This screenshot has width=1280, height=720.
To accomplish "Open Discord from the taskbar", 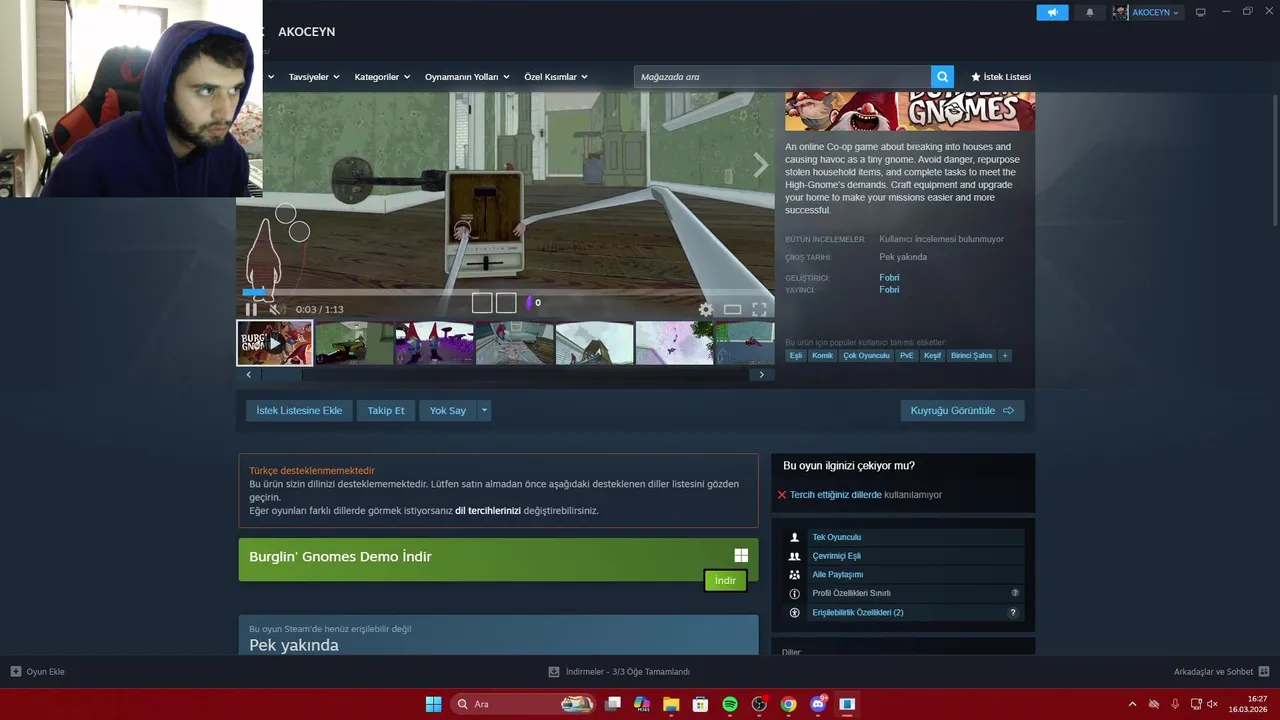I will [x=818, y=704].
